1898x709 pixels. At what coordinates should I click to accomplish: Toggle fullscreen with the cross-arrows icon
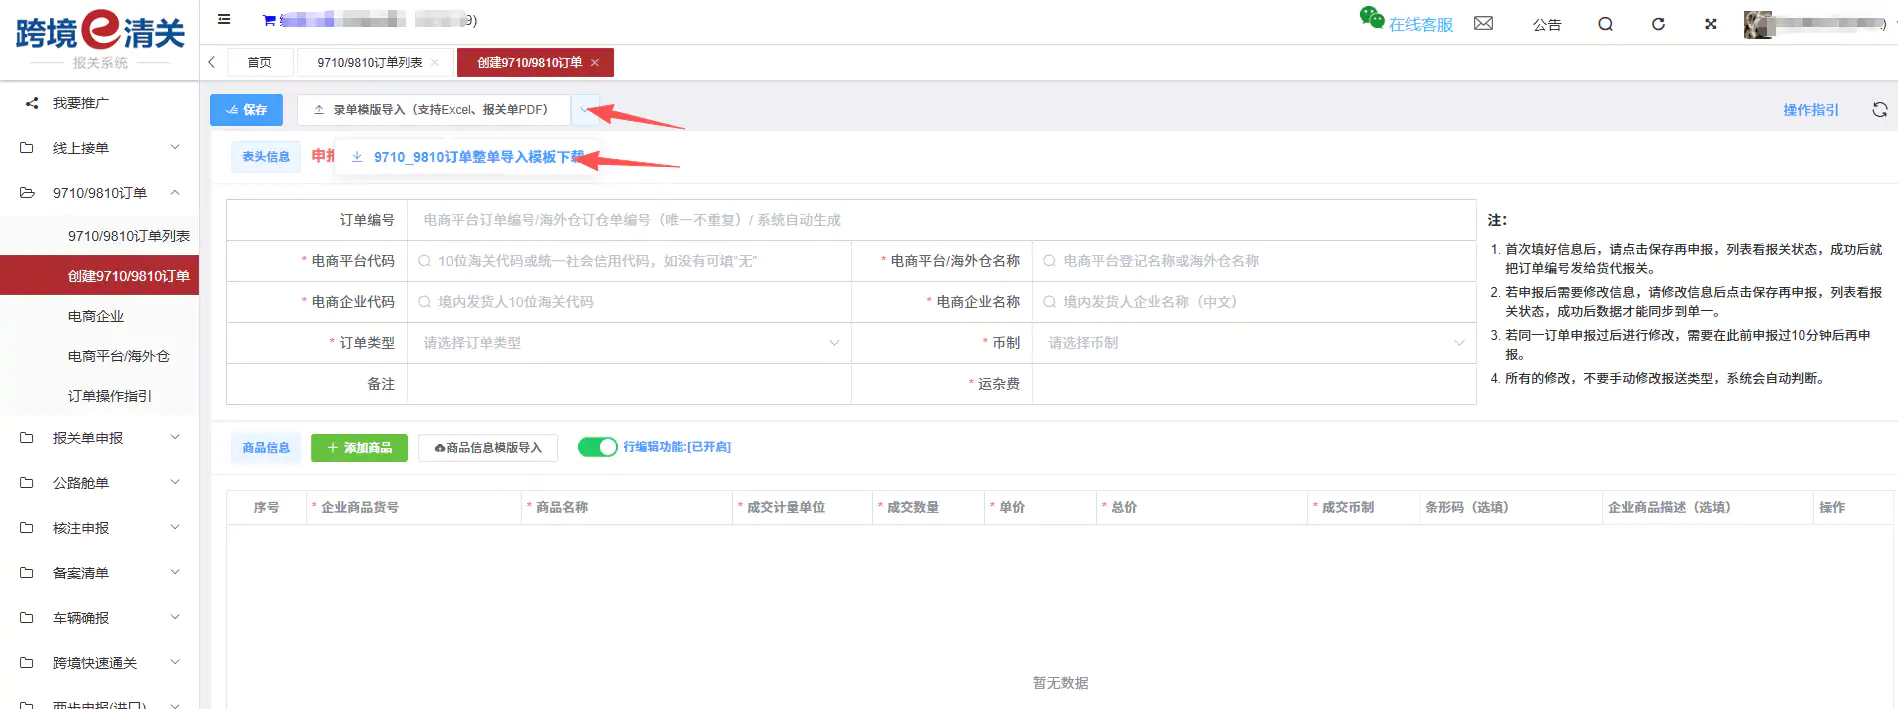click(x=1711, y=24)
